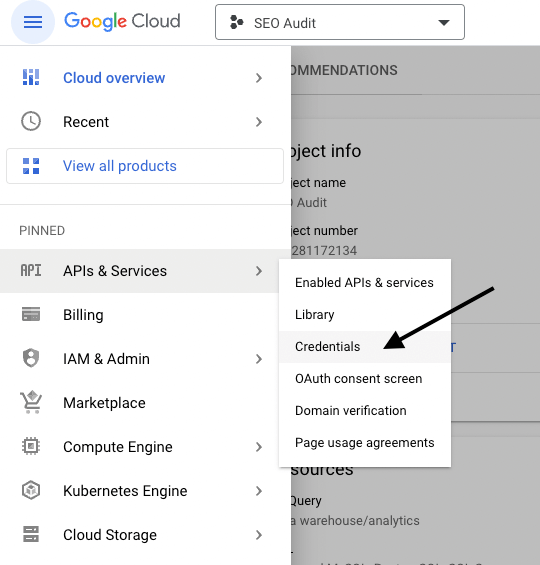Open the Recent menu label
This screenshot has height=565, width=540.
tap(86, 122)
